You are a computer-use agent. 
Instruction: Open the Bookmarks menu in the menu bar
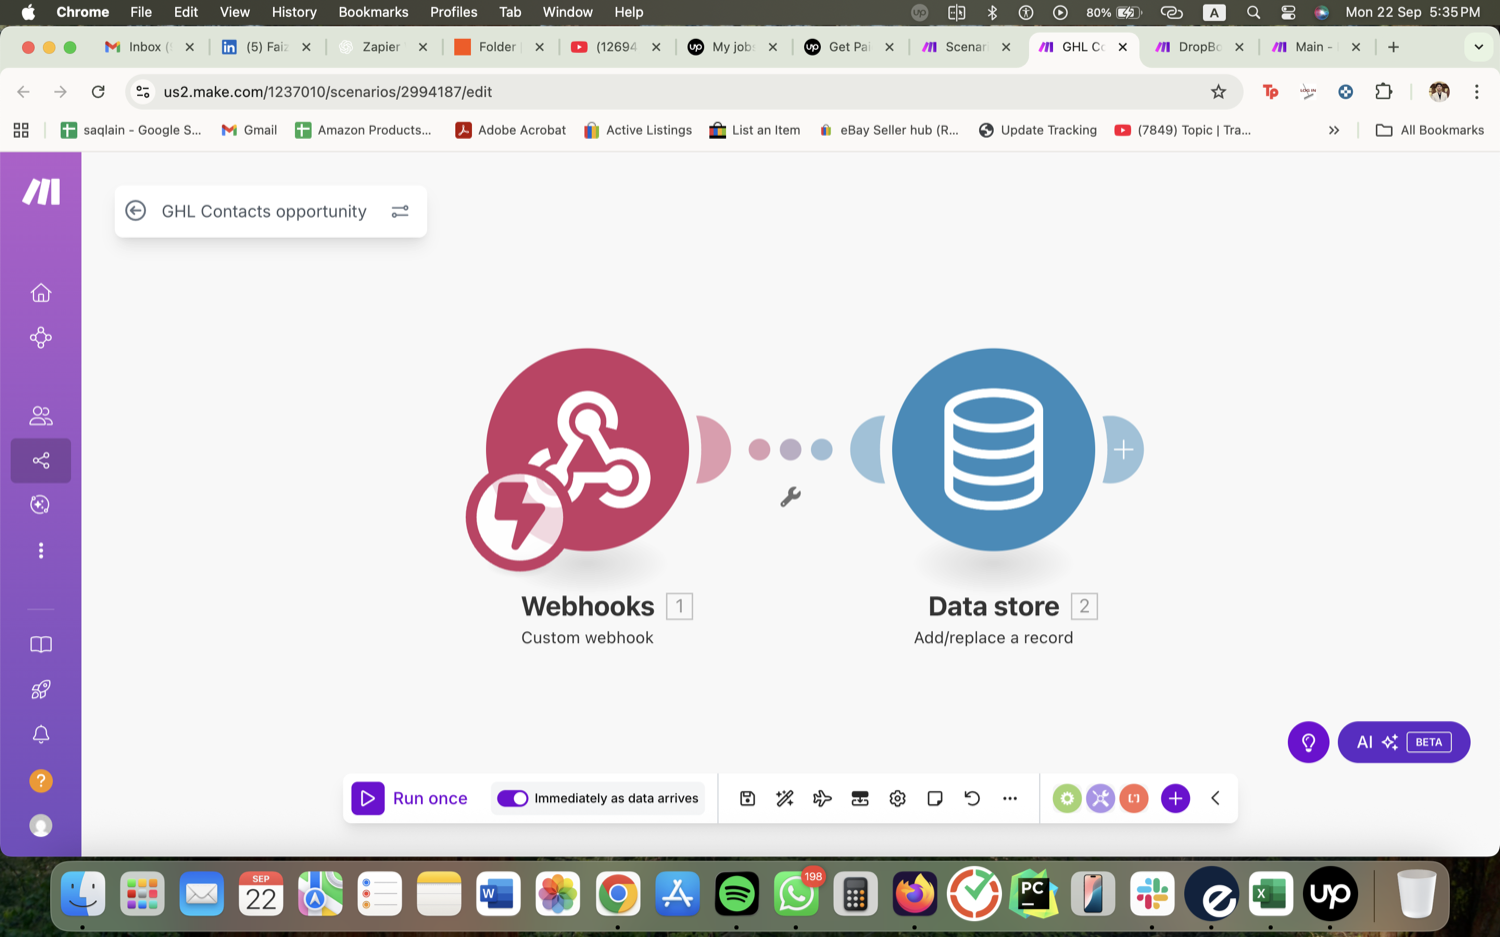(373, 12)
